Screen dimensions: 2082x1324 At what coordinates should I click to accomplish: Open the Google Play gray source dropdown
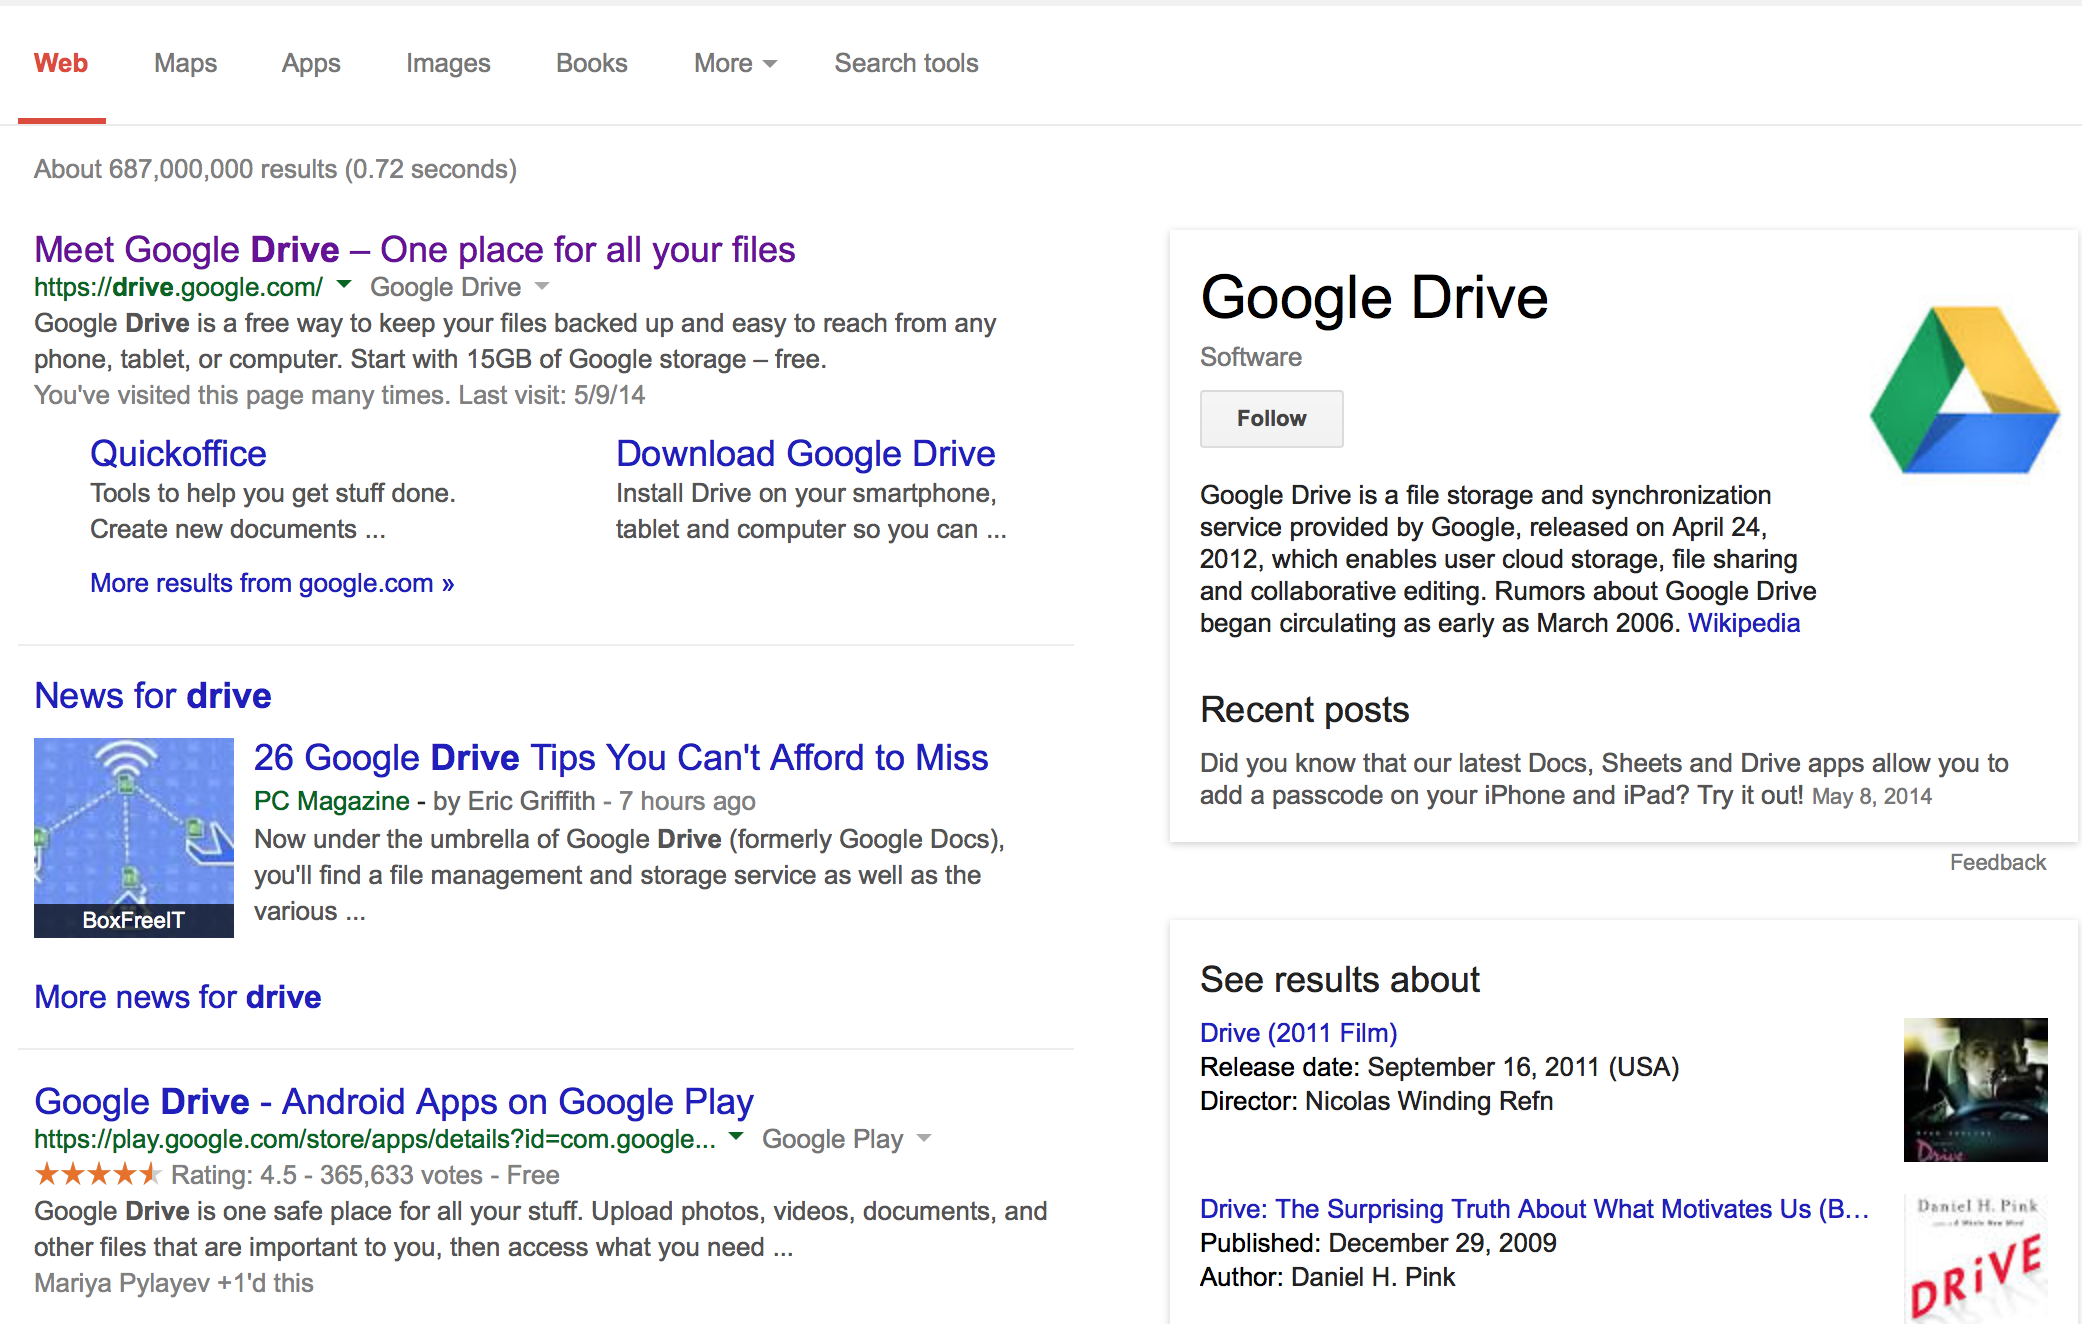[924, 1139]
